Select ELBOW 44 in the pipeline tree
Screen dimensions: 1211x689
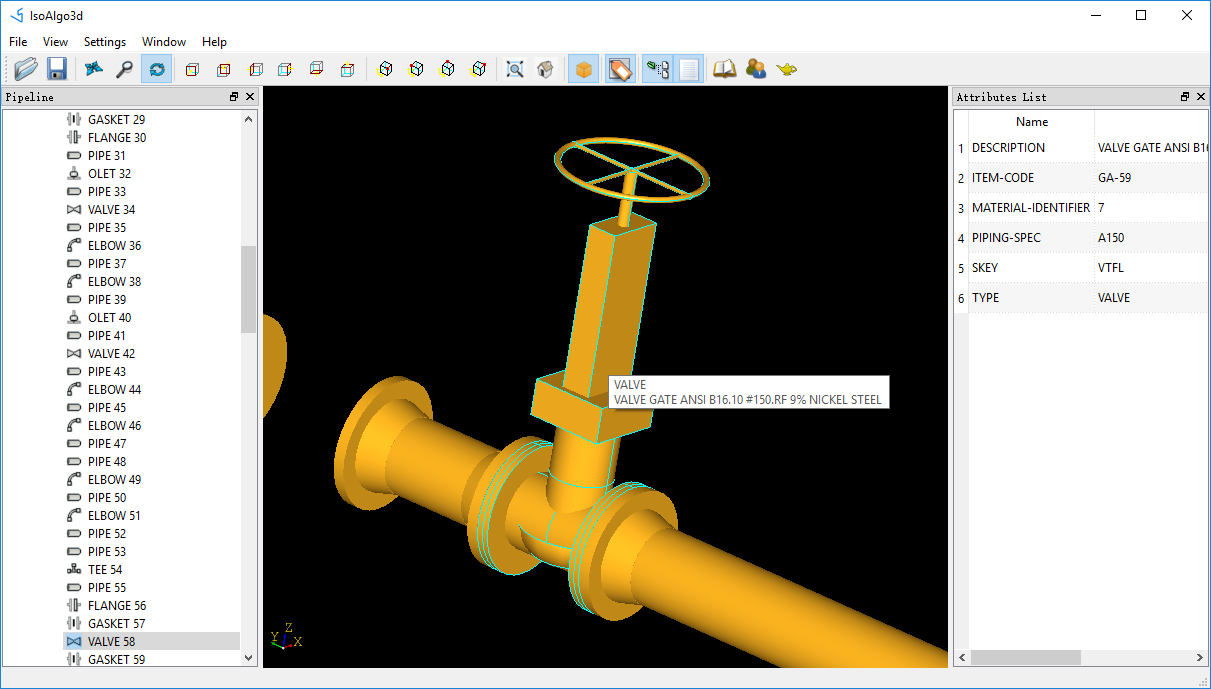point(114,390)
